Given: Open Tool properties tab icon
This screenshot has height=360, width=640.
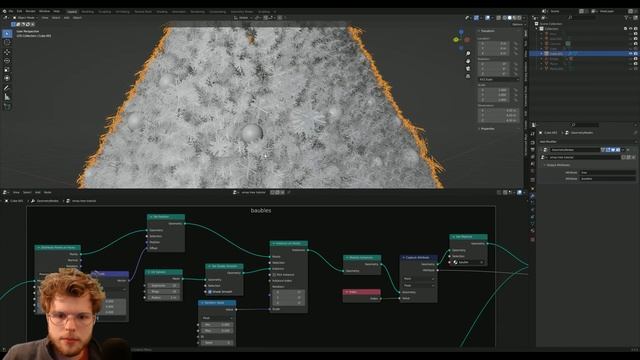Looking at the screenshot, I should pyautogui.click(x=532, y=134).
